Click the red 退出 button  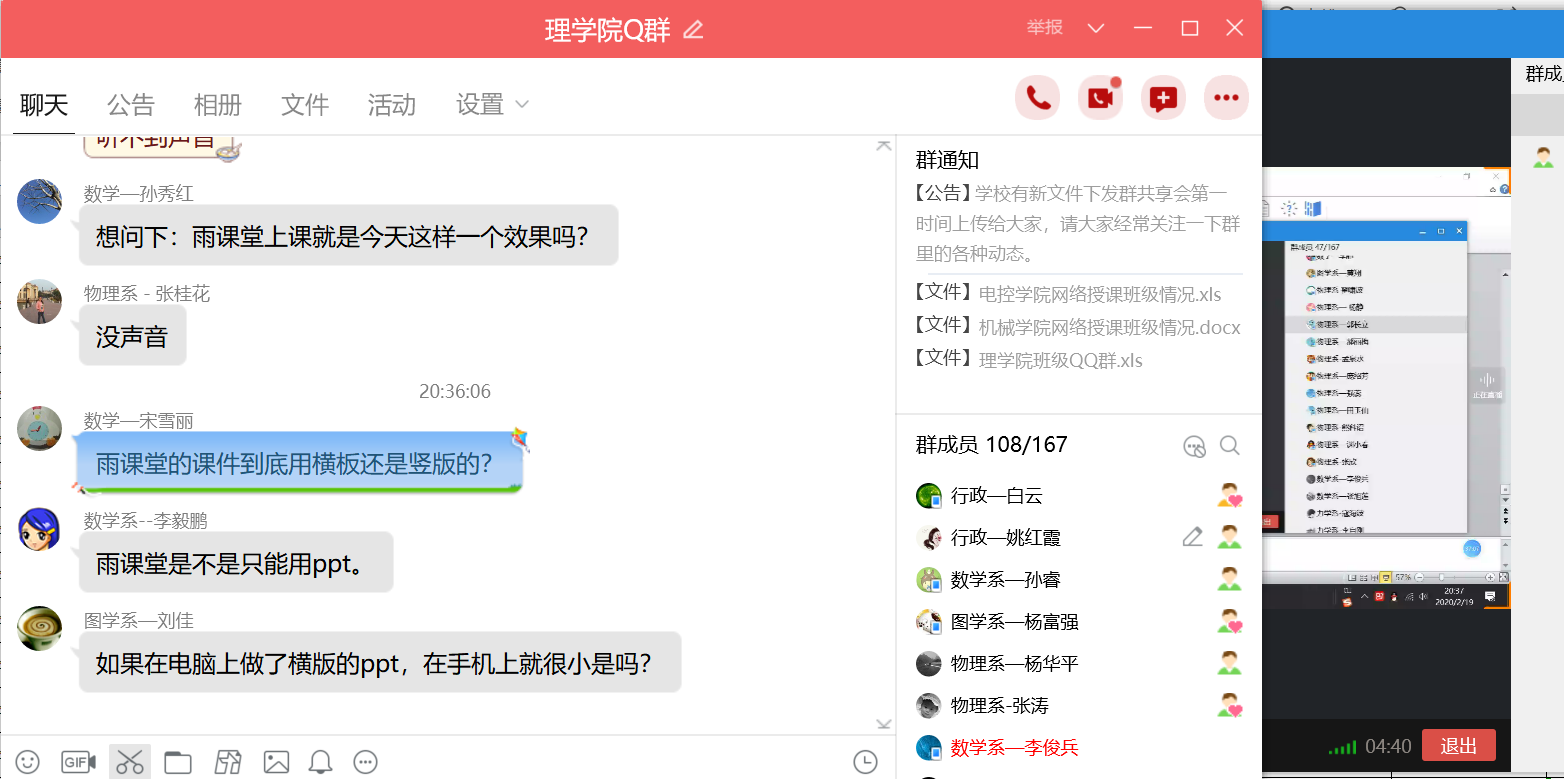1458,746
